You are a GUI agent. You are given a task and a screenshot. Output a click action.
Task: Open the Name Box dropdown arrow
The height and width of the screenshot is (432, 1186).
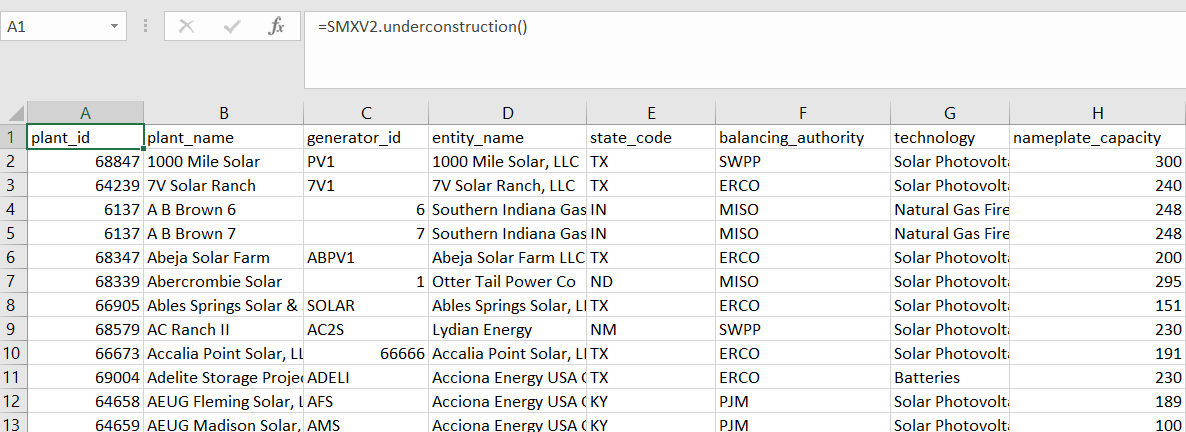pyautogui.click(x=114, y=26)
